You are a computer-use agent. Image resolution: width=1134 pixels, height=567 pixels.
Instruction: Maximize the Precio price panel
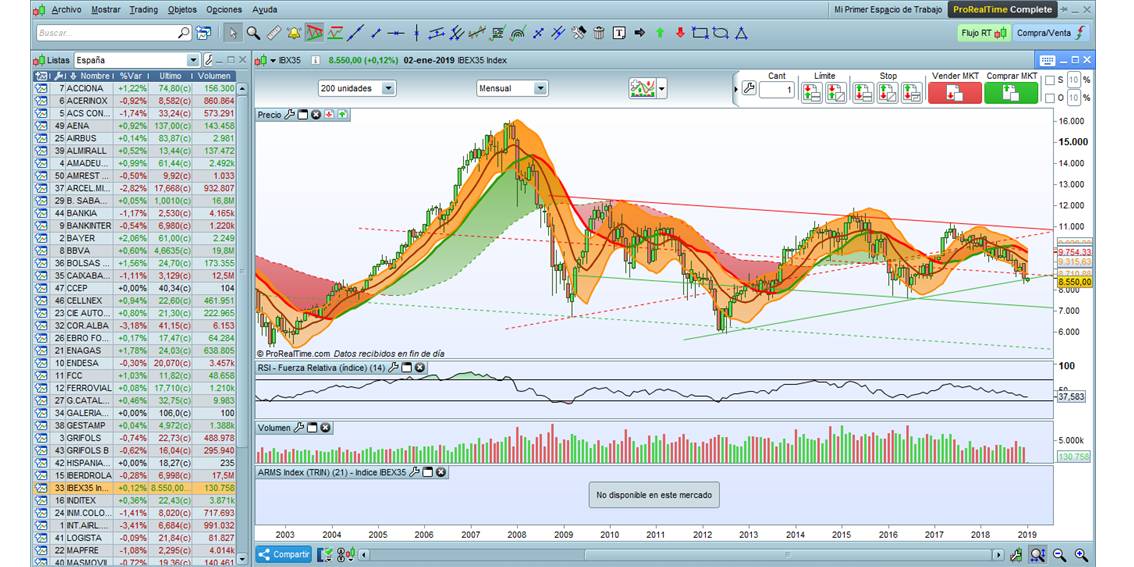pos(303,114)
